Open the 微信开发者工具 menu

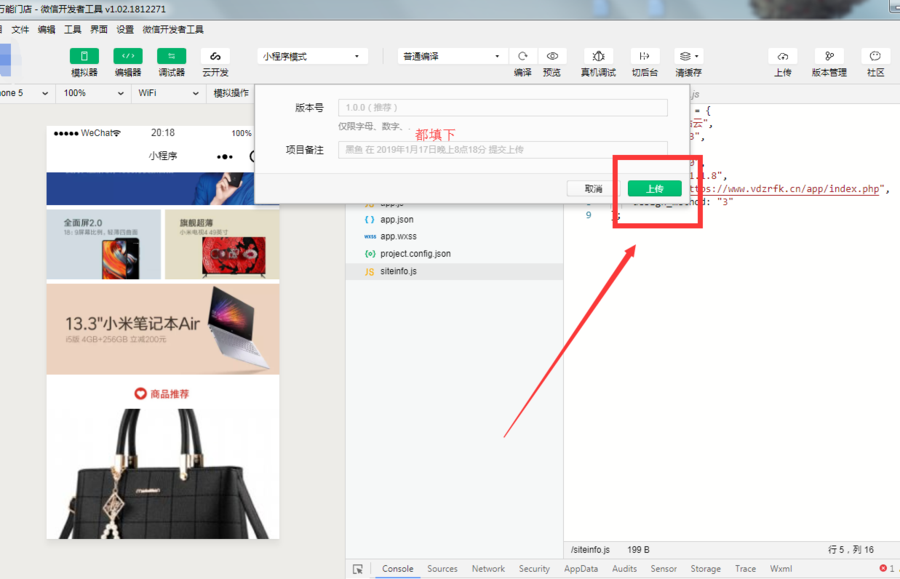click(173, 30)
